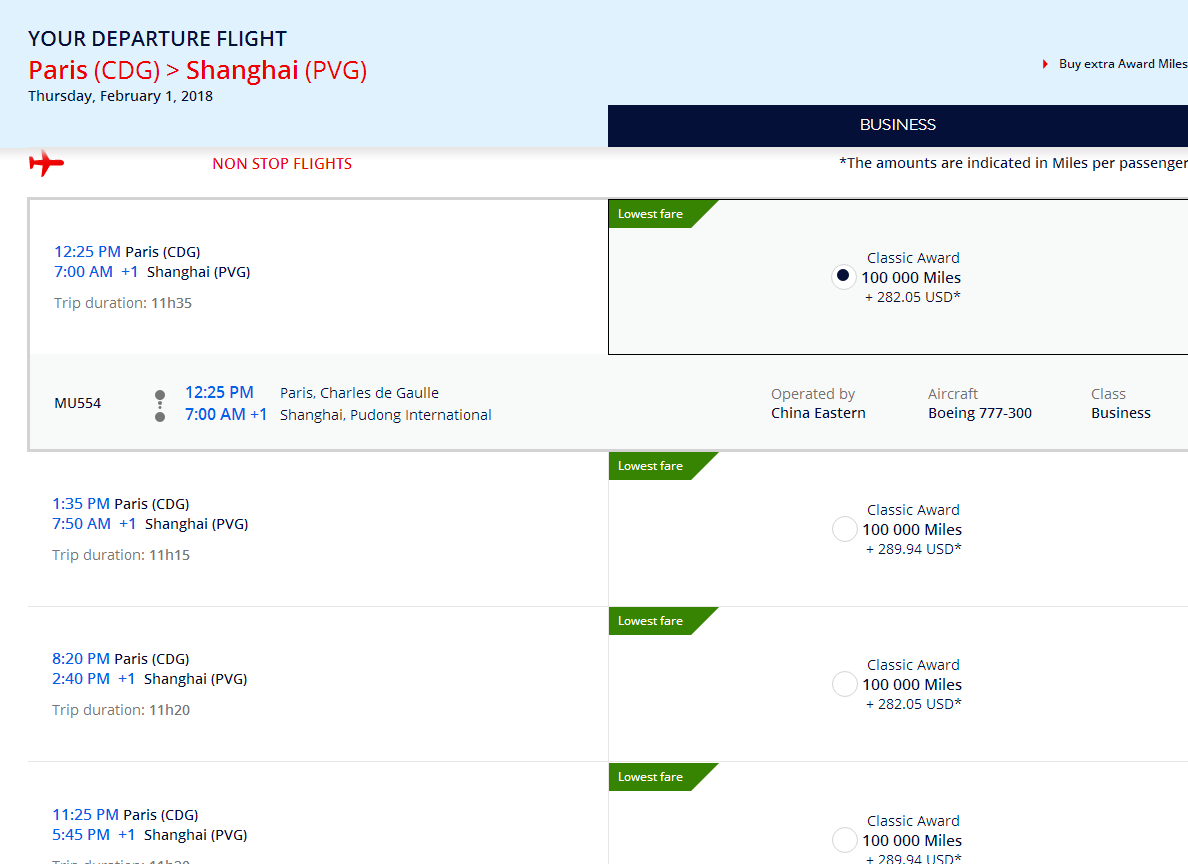Choose the 11:25 PM flight Classic Award radio
1188x864 pixels.
click(x=845, y=840)
